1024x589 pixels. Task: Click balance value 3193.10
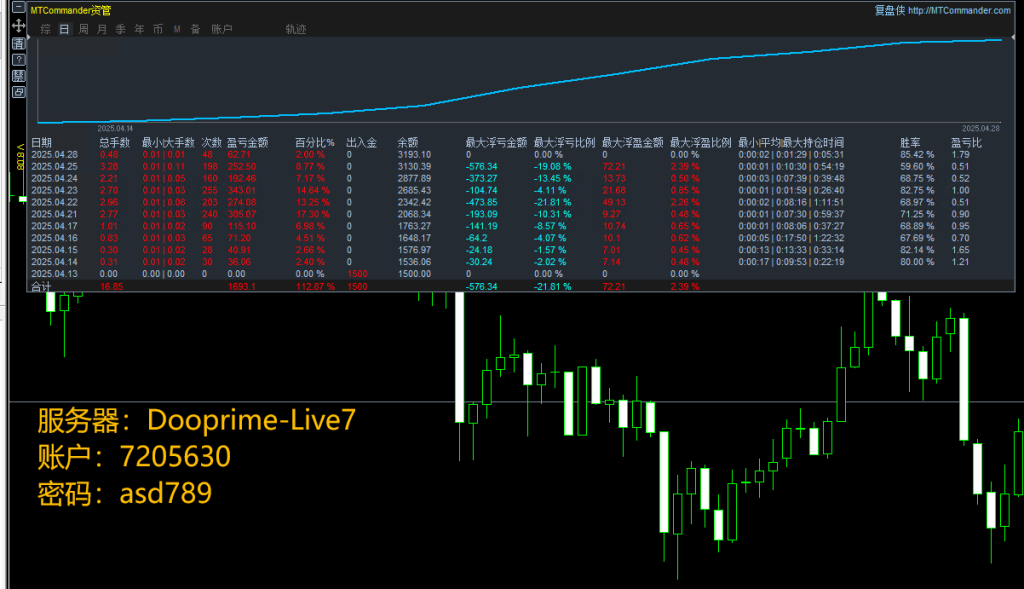(x=414, y=155)
